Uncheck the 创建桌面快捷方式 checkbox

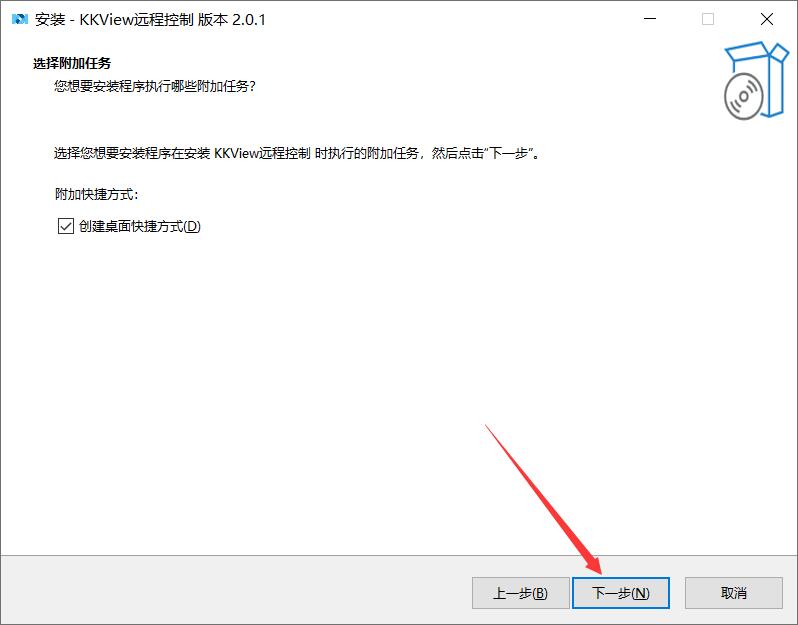pyautogui.click(x=66, y=226)
